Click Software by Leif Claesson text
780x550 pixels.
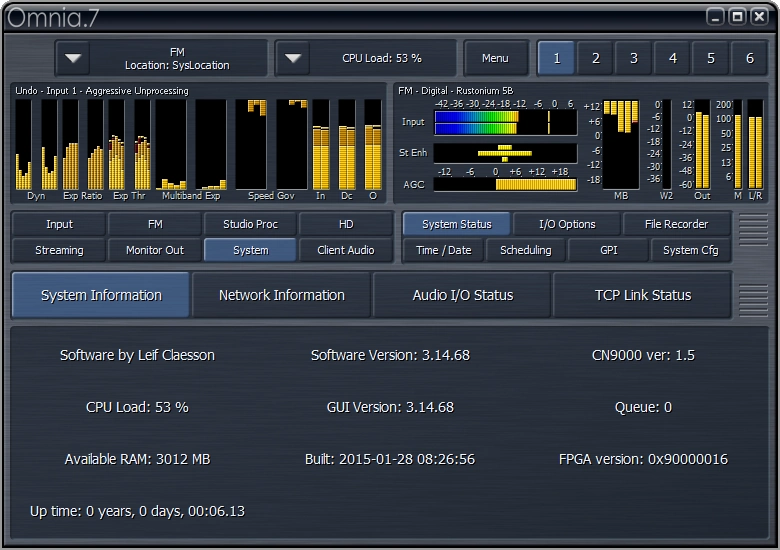click(x=137, y=355)
